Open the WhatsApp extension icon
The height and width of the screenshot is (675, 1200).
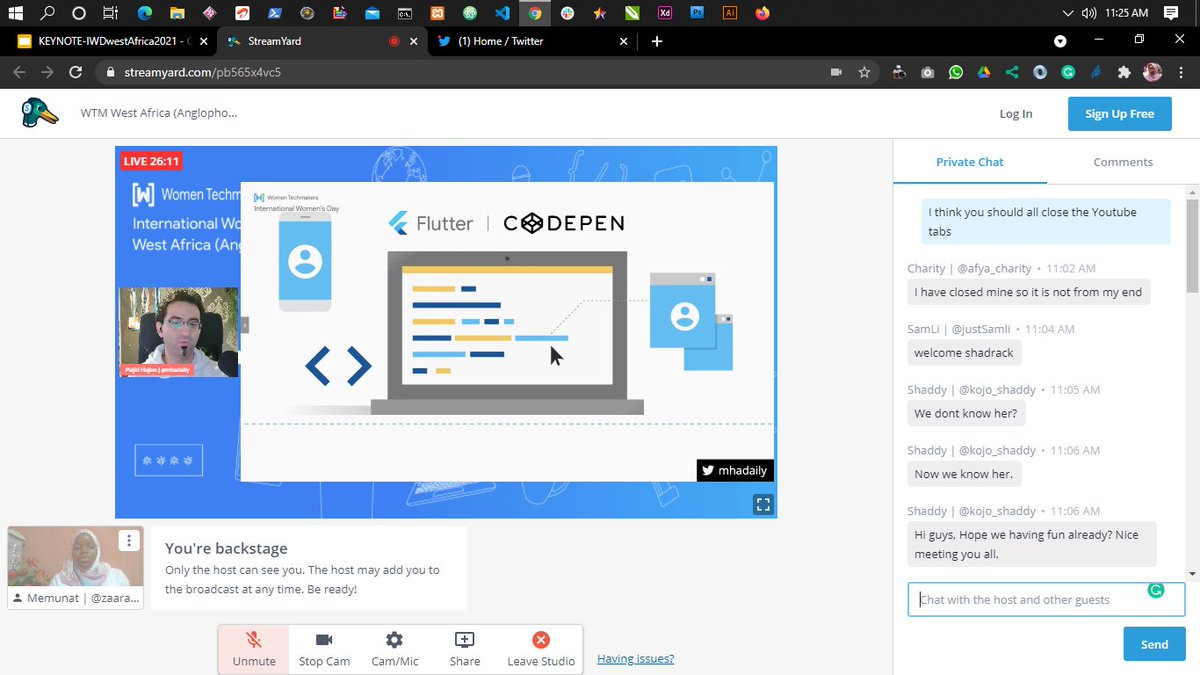pos(956,73)
